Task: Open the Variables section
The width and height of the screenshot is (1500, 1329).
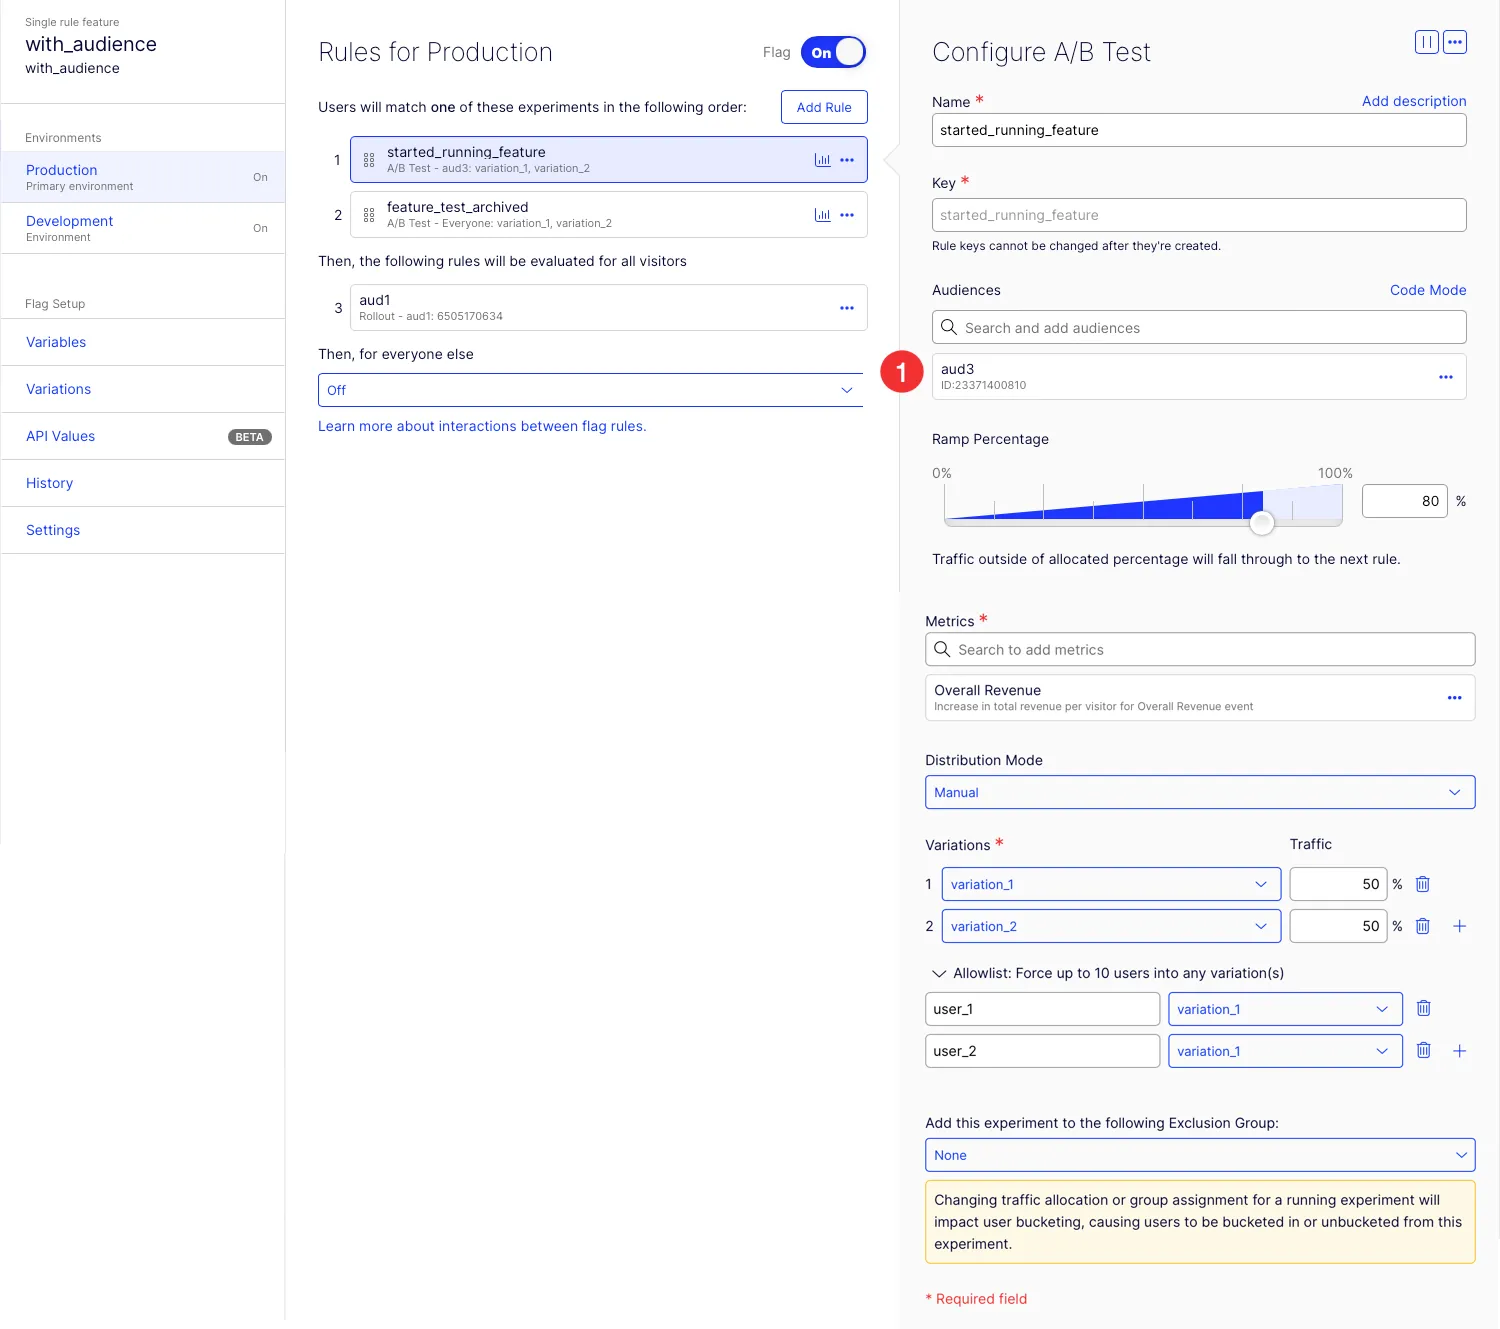Action: [x=143, y=342]
